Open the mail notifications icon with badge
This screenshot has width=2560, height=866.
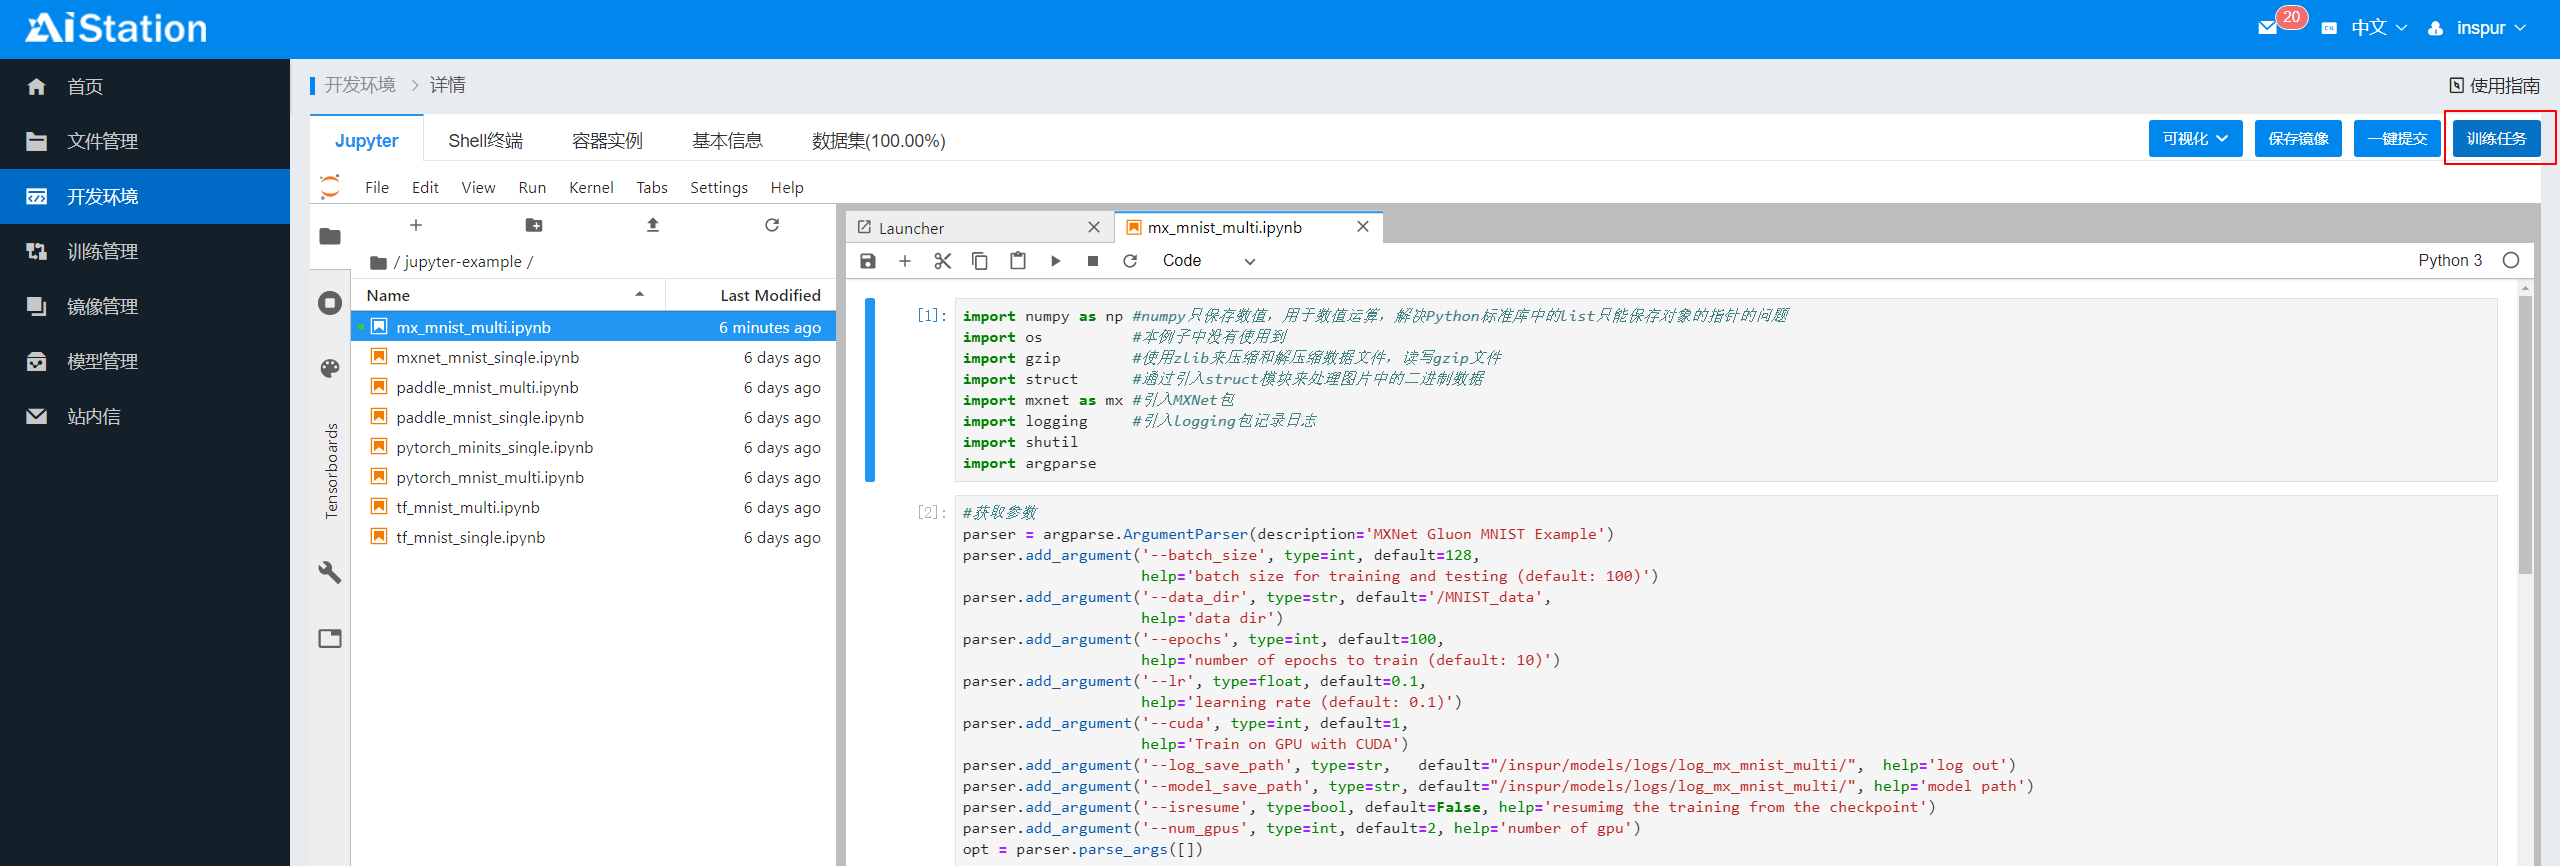tap(2268, 28)
